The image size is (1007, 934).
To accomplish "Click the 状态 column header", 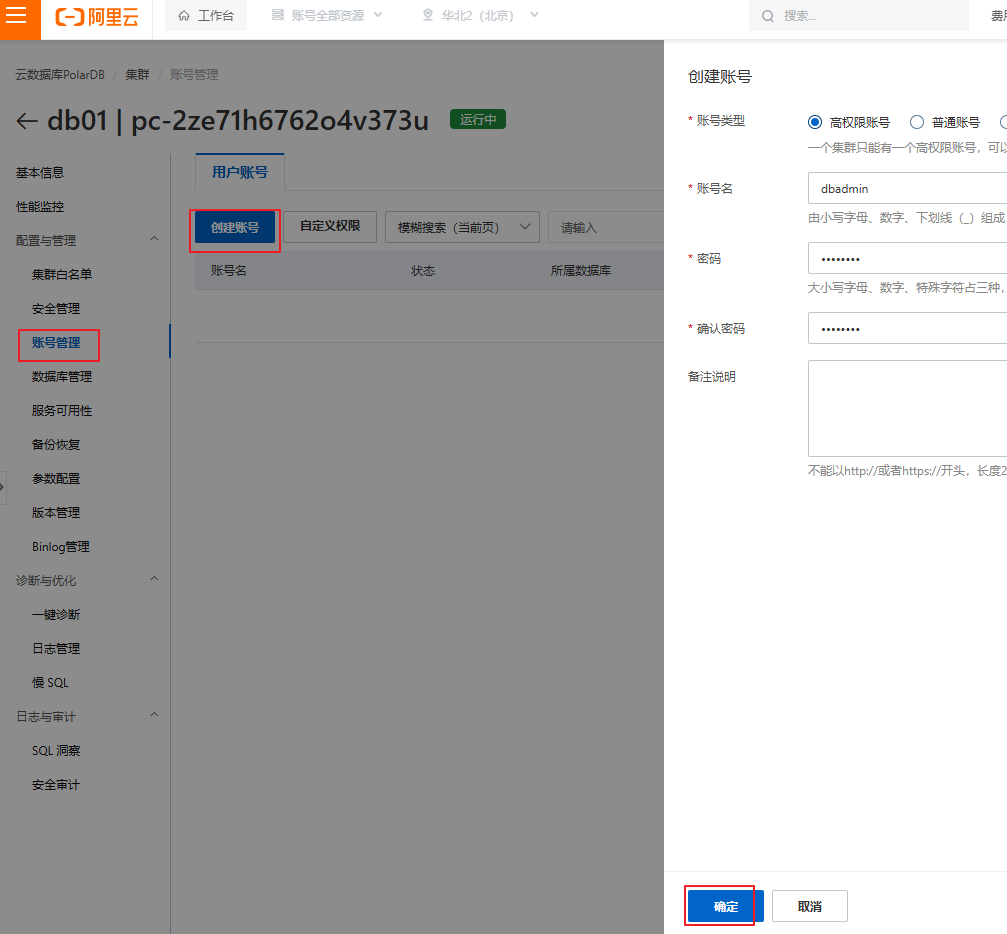I will [x=423, y=270].
